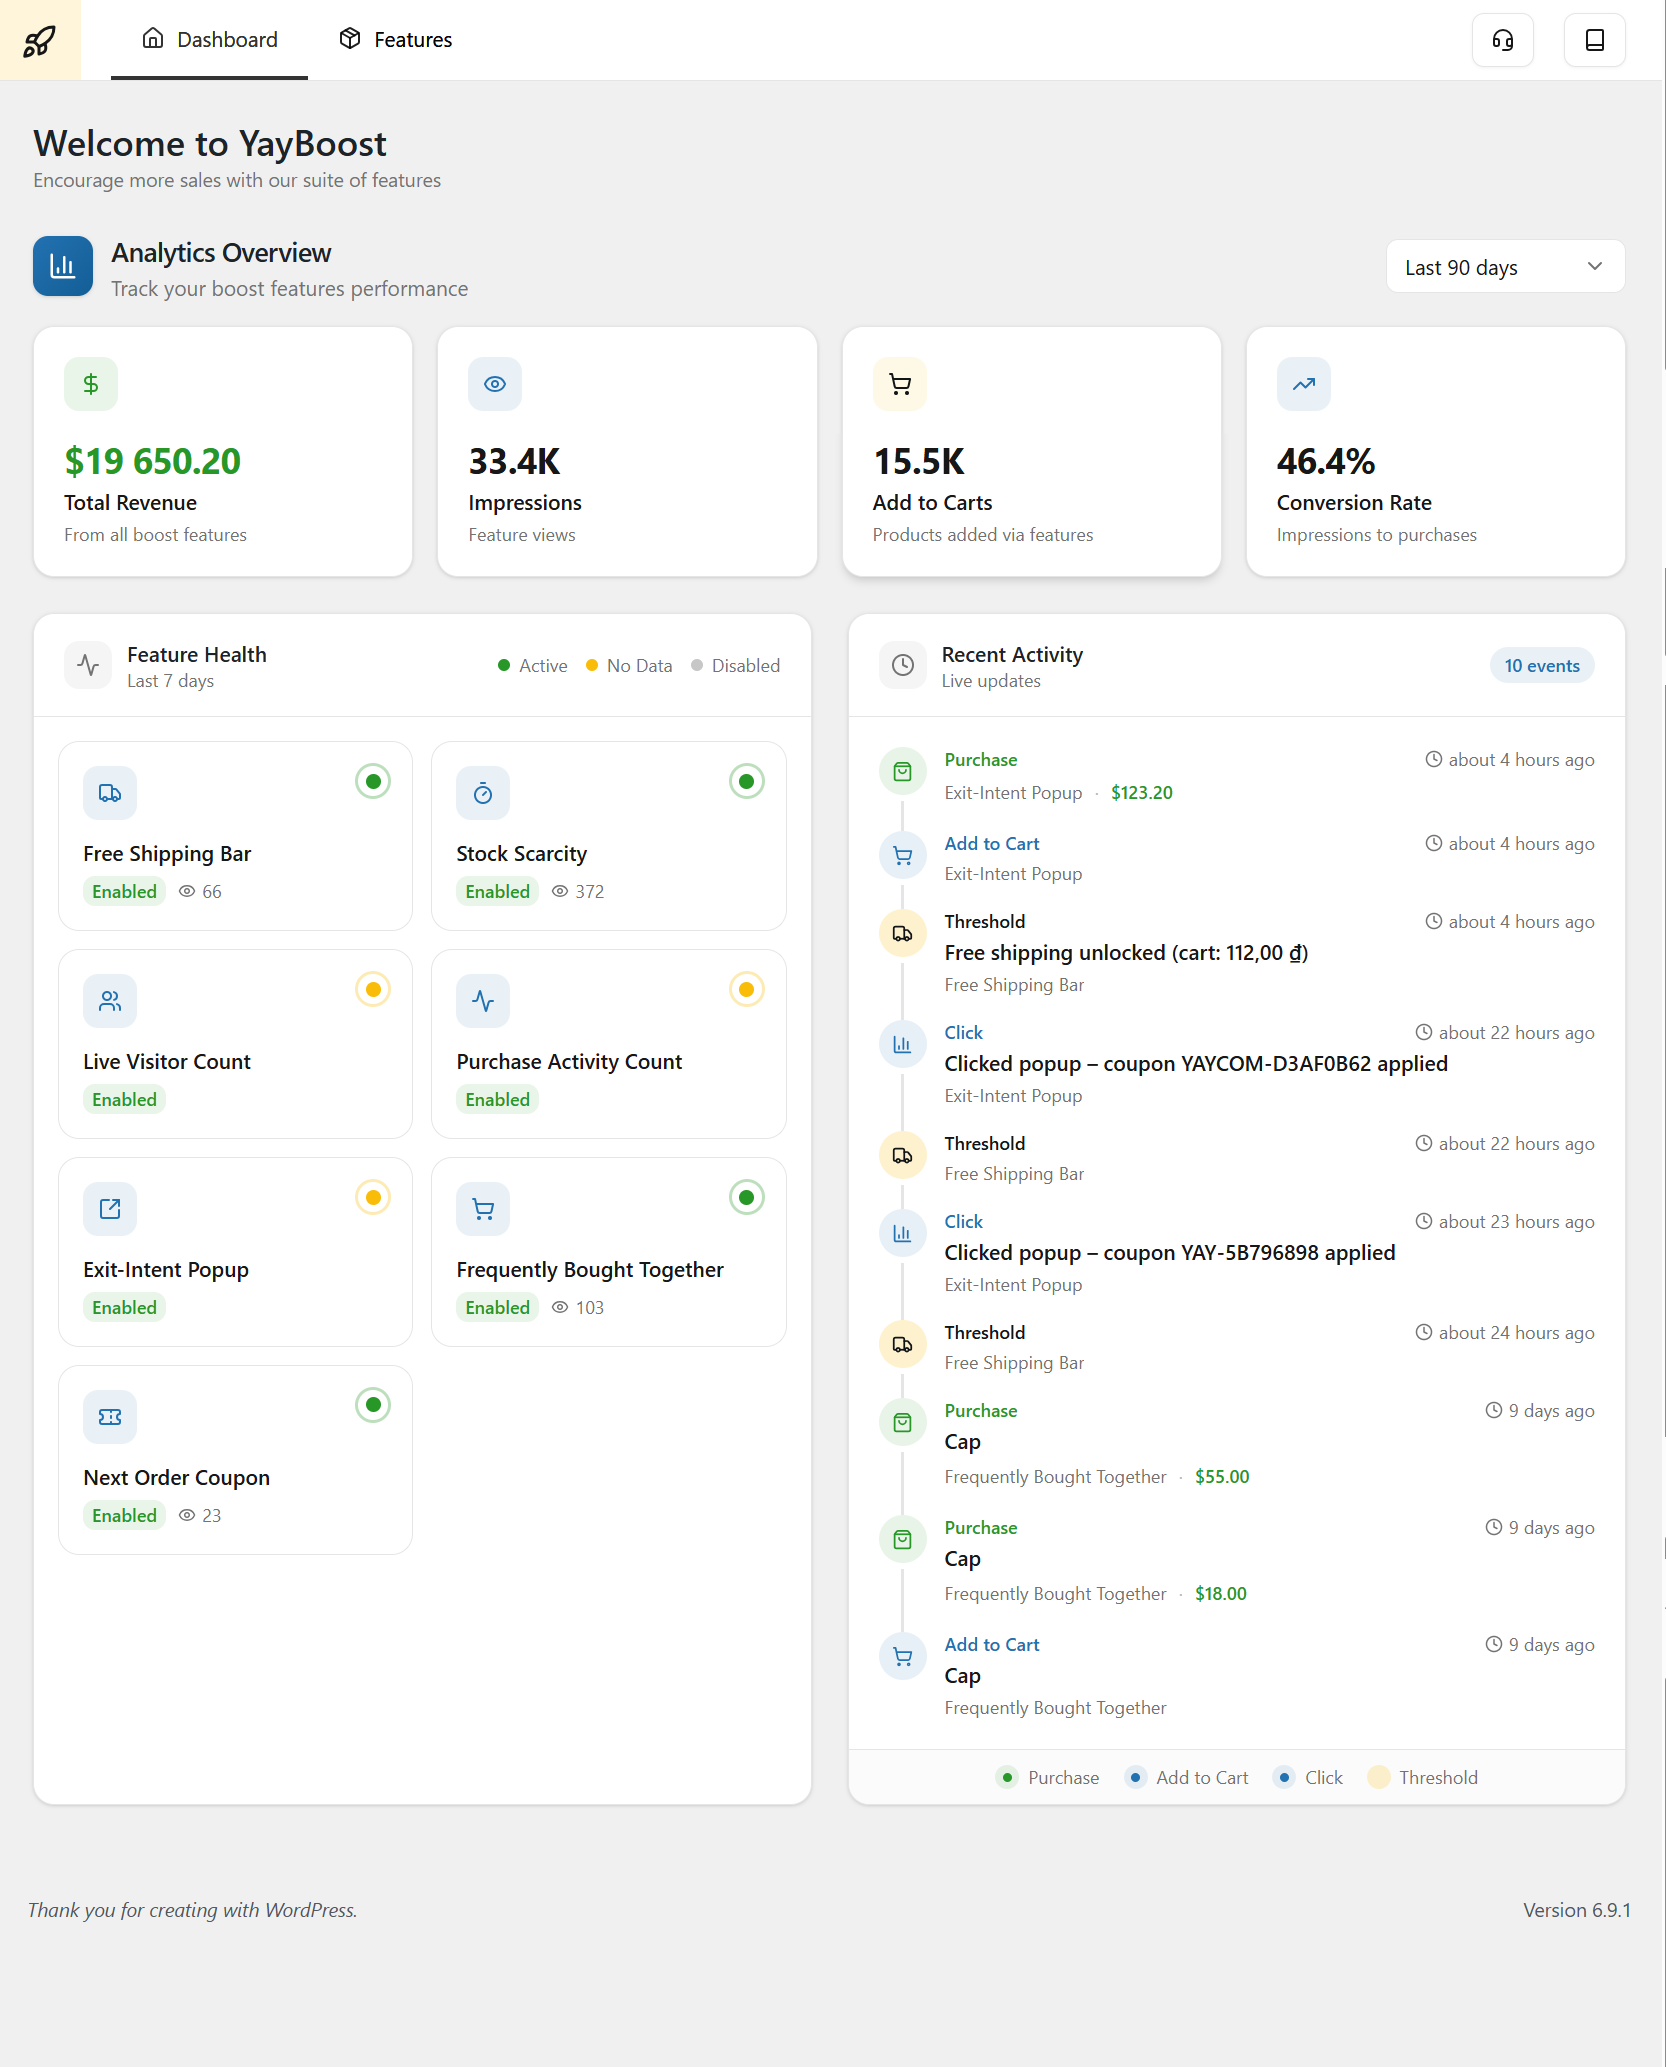Click the WordPress link in the footer
Image resolution: width=1666 pixels, height=2067 pixels.
pos(310,1910)
